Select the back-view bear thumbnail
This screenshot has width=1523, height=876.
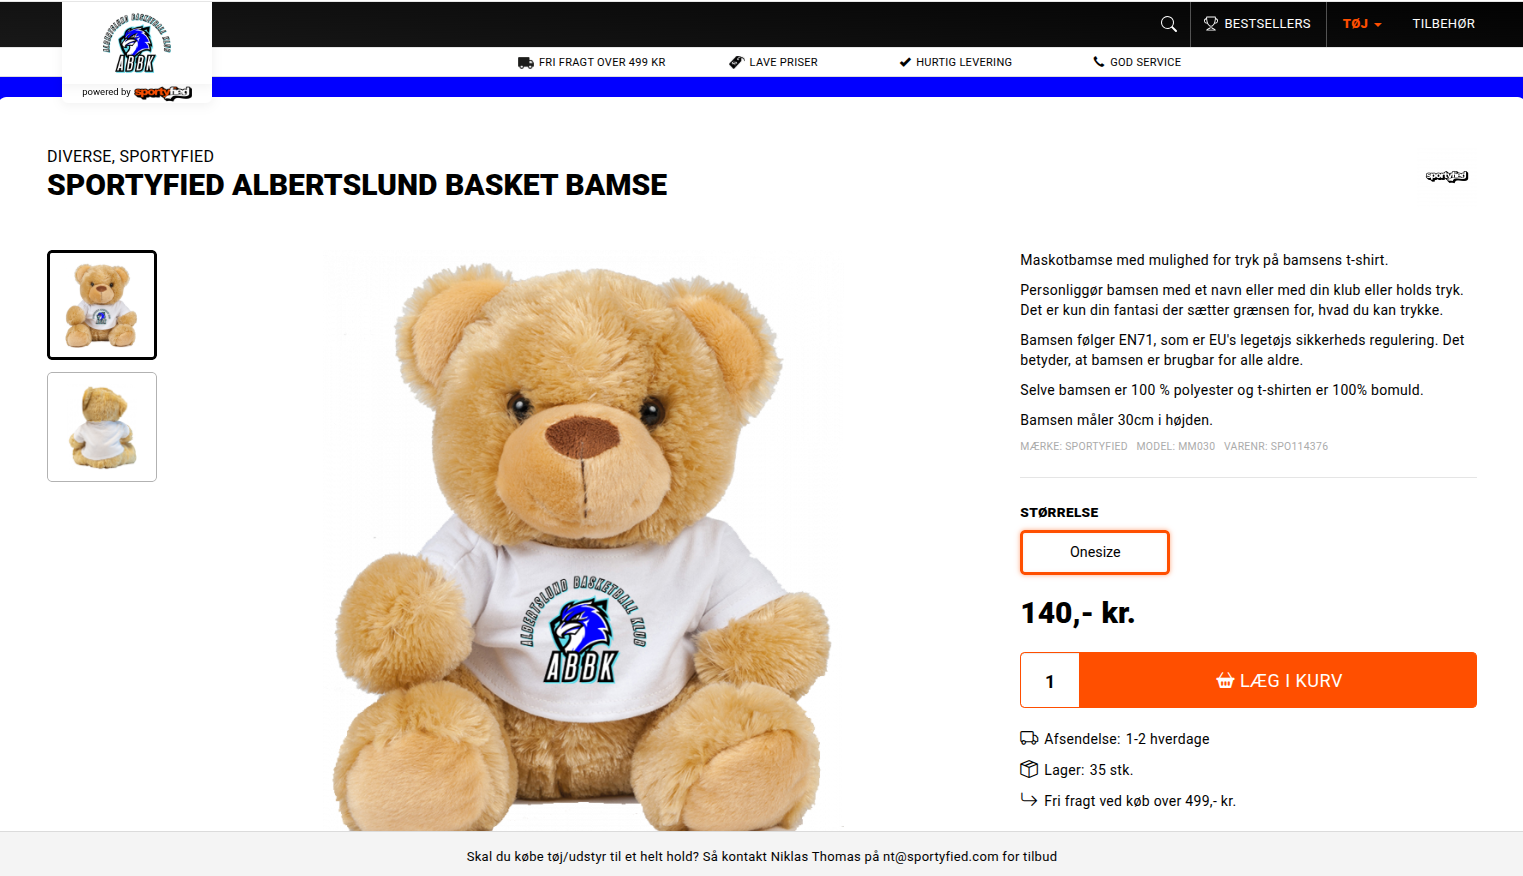point(102,427)
